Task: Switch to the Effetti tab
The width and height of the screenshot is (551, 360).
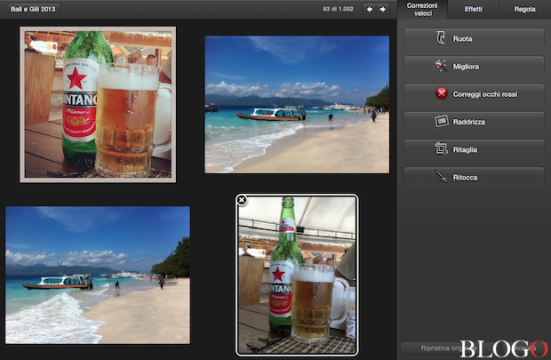Action: (x=473, y=9)
